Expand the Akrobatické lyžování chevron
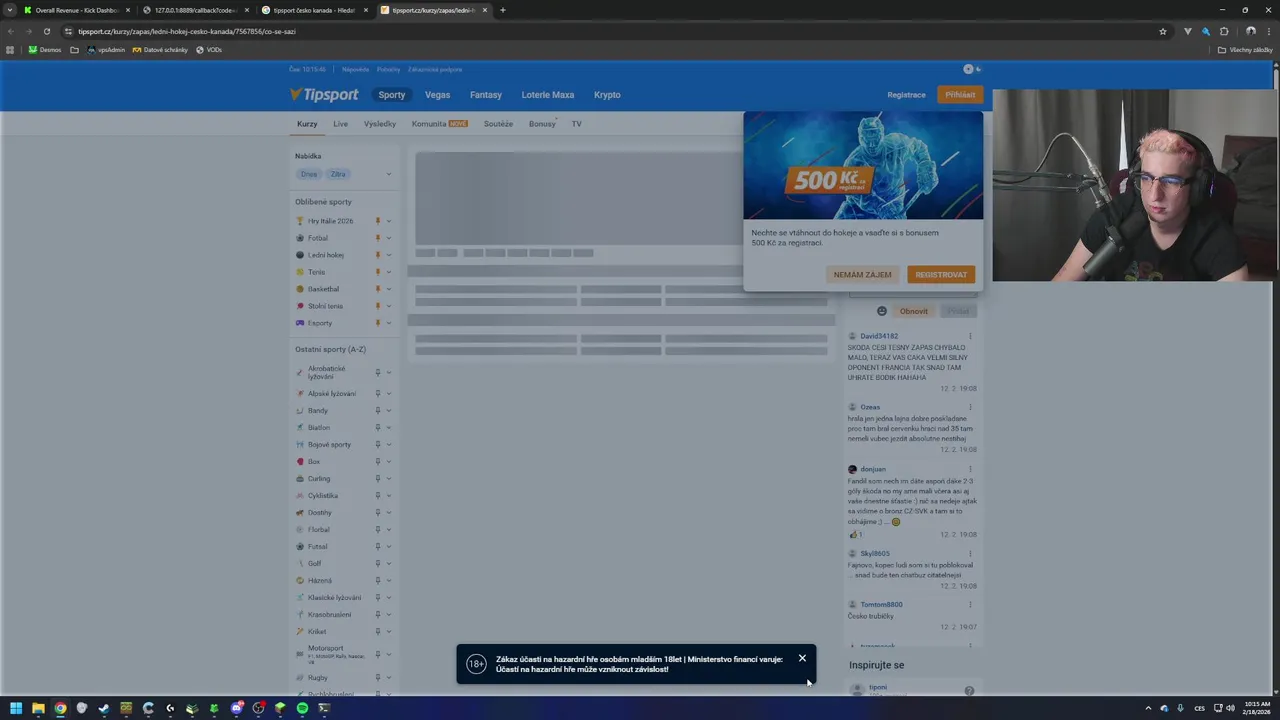 click(389, 372)
